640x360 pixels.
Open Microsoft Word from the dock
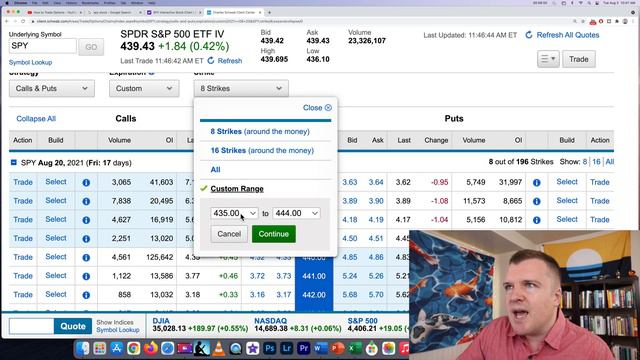point(321,348)
